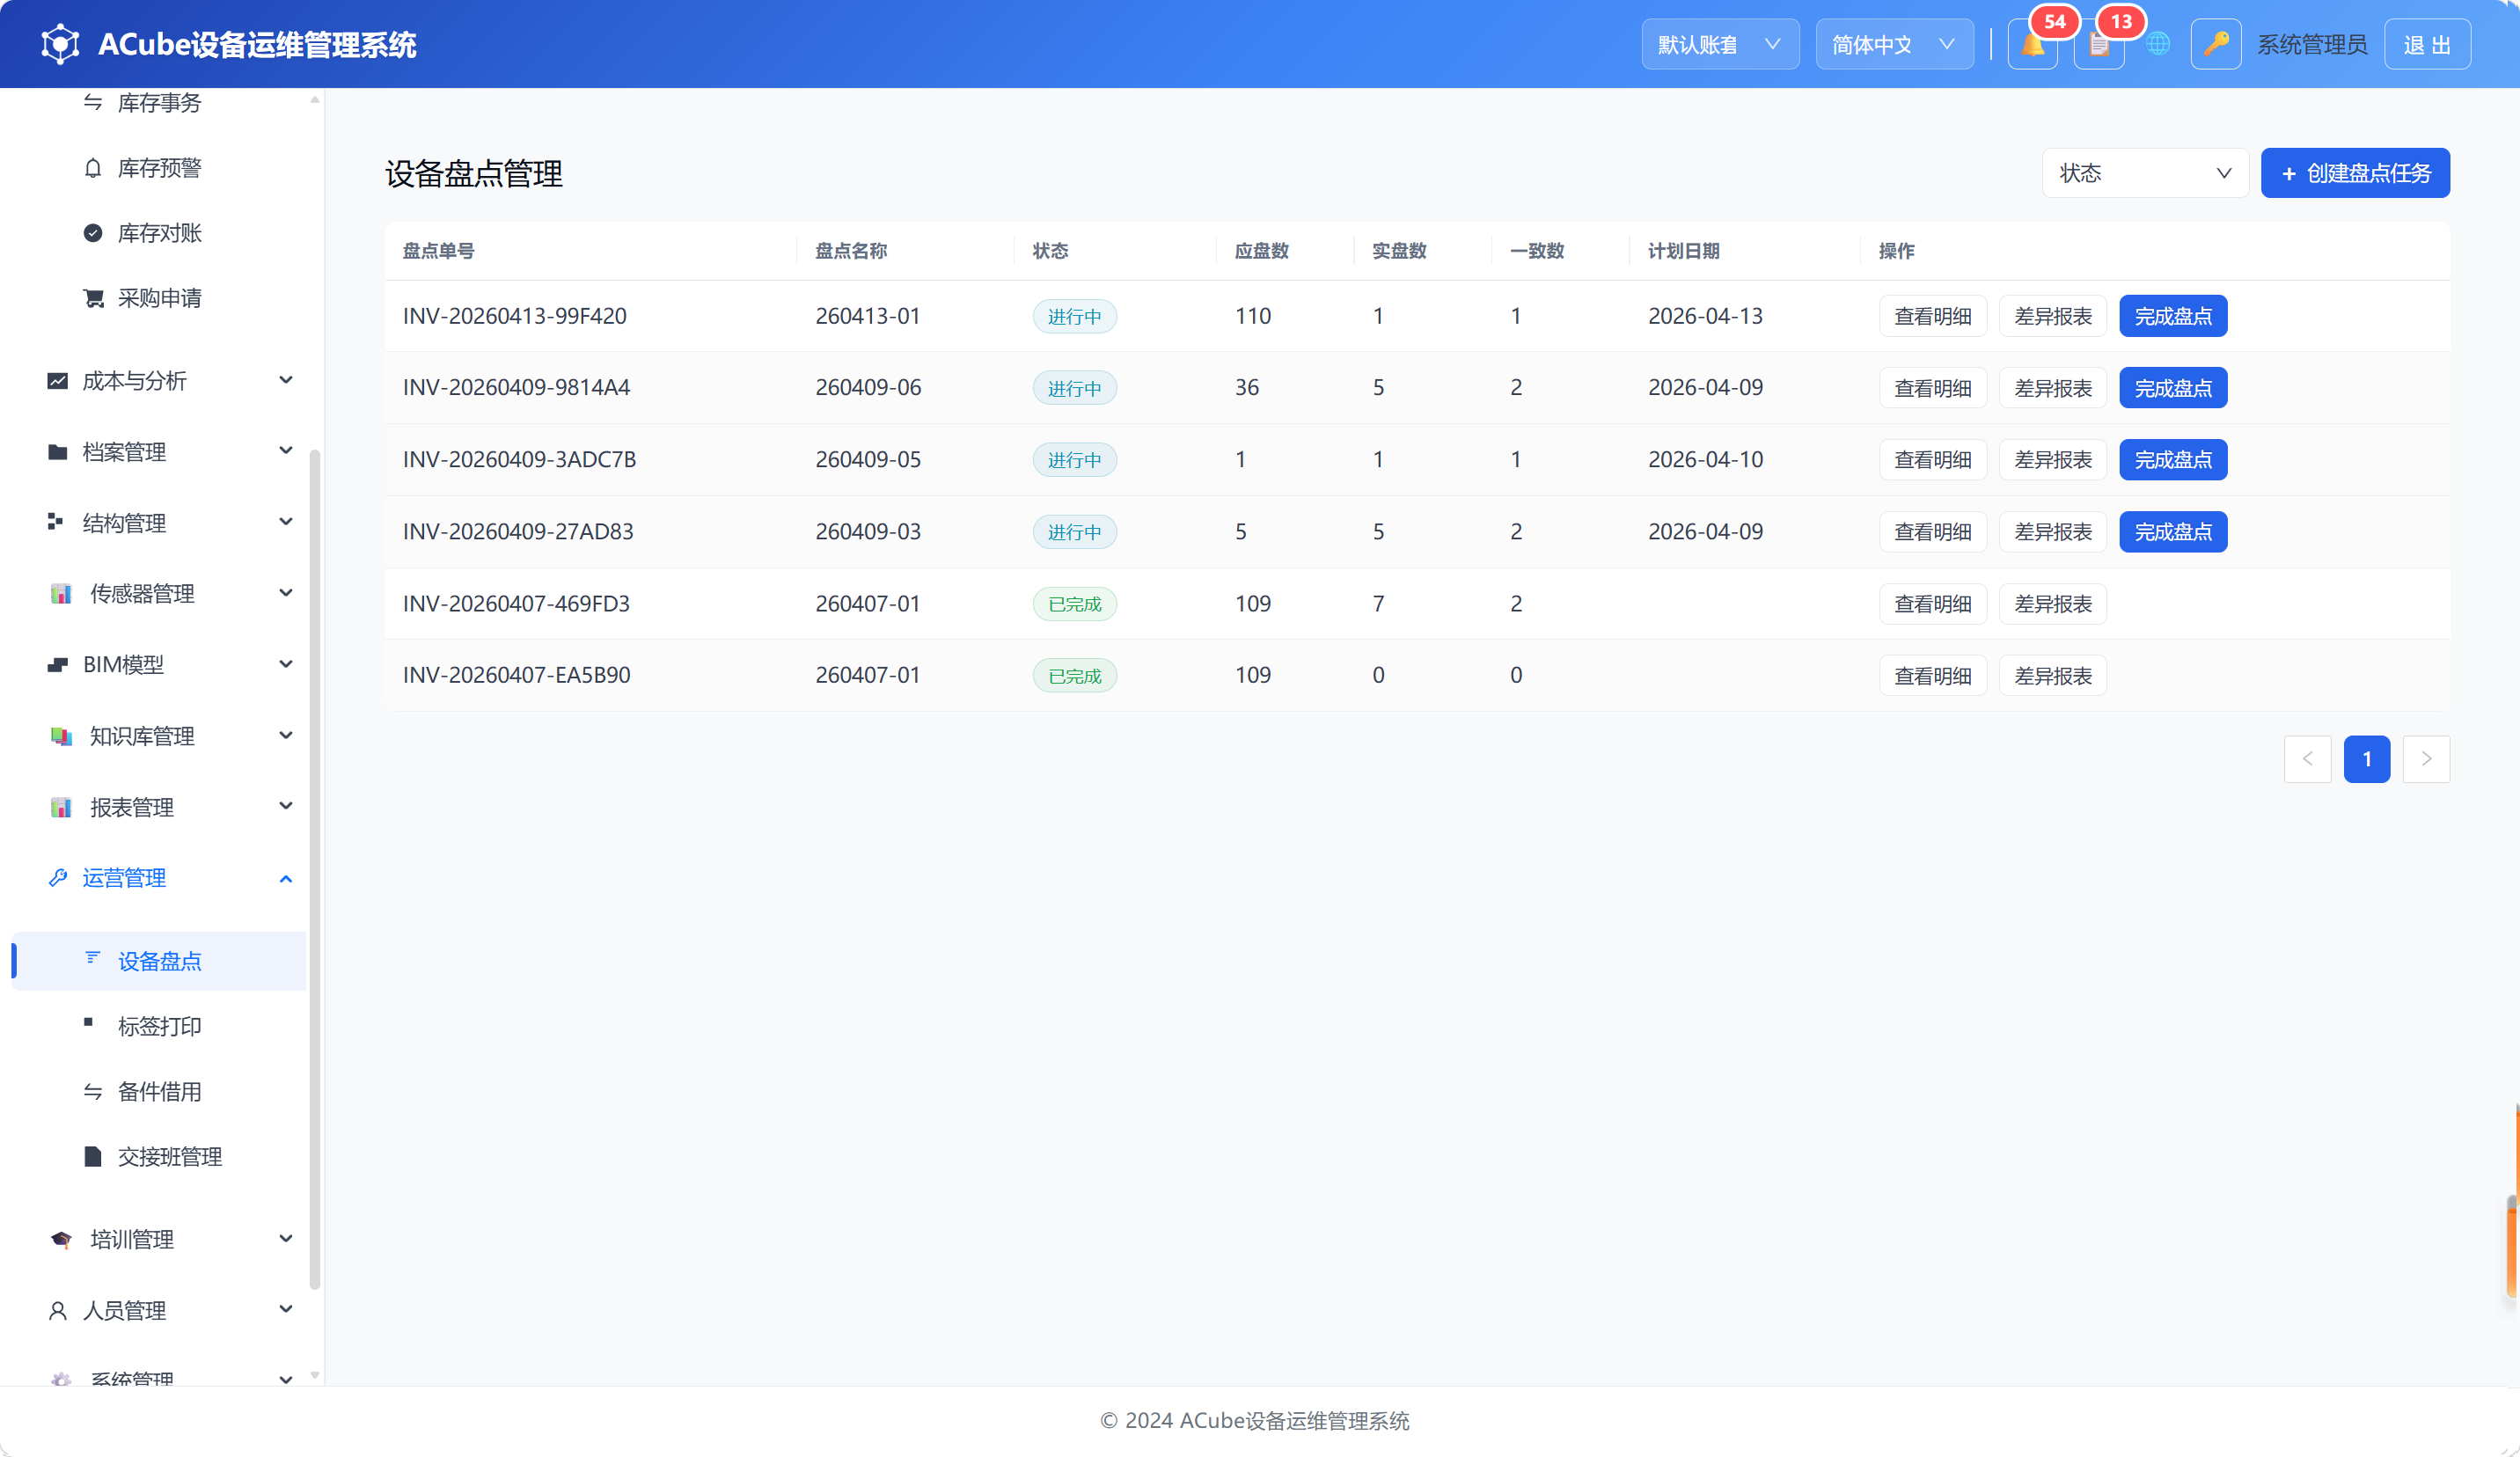
Task: Open 交接班管理 with the document icon
Action: click(170, 1157)
